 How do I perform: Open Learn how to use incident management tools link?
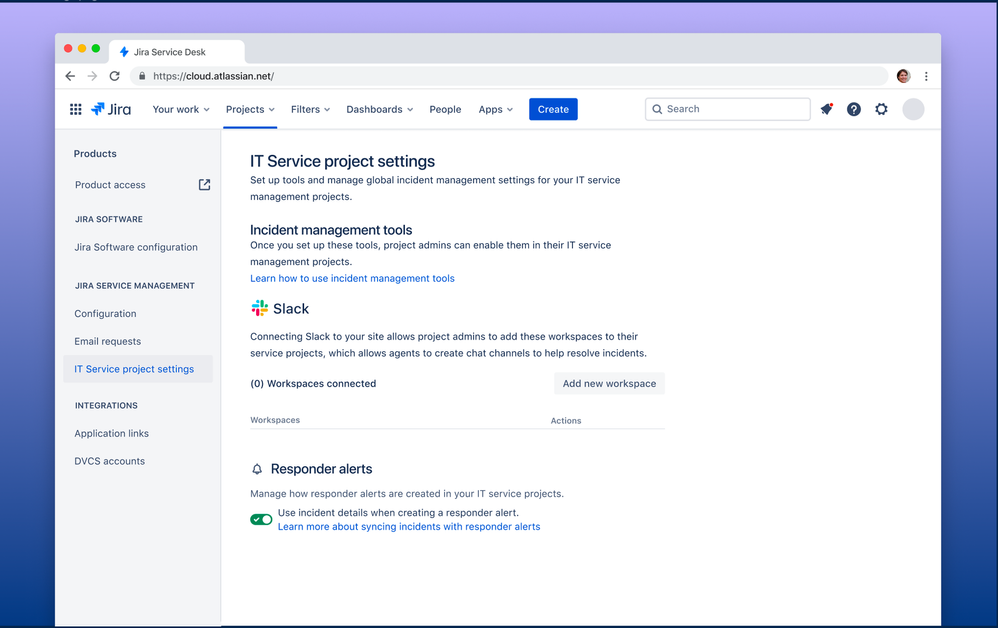pyautogui.click(x=352, y=278)
